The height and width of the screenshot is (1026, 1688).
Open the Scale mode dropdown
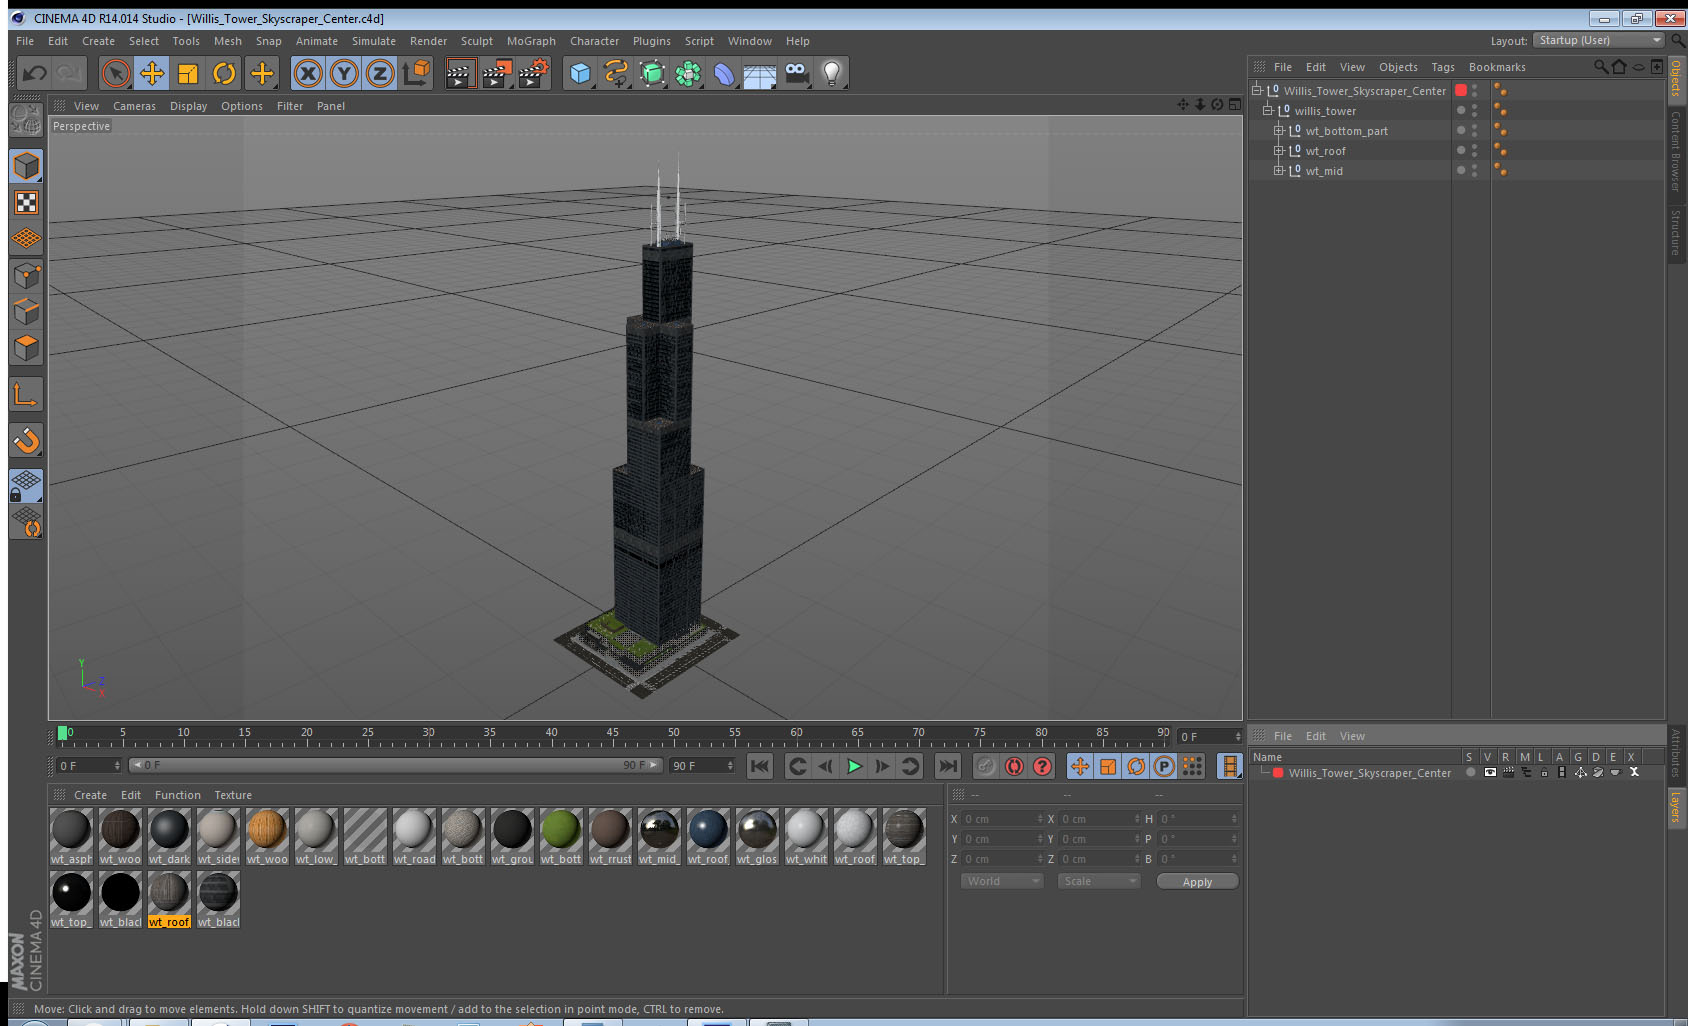pos(1099,881)
